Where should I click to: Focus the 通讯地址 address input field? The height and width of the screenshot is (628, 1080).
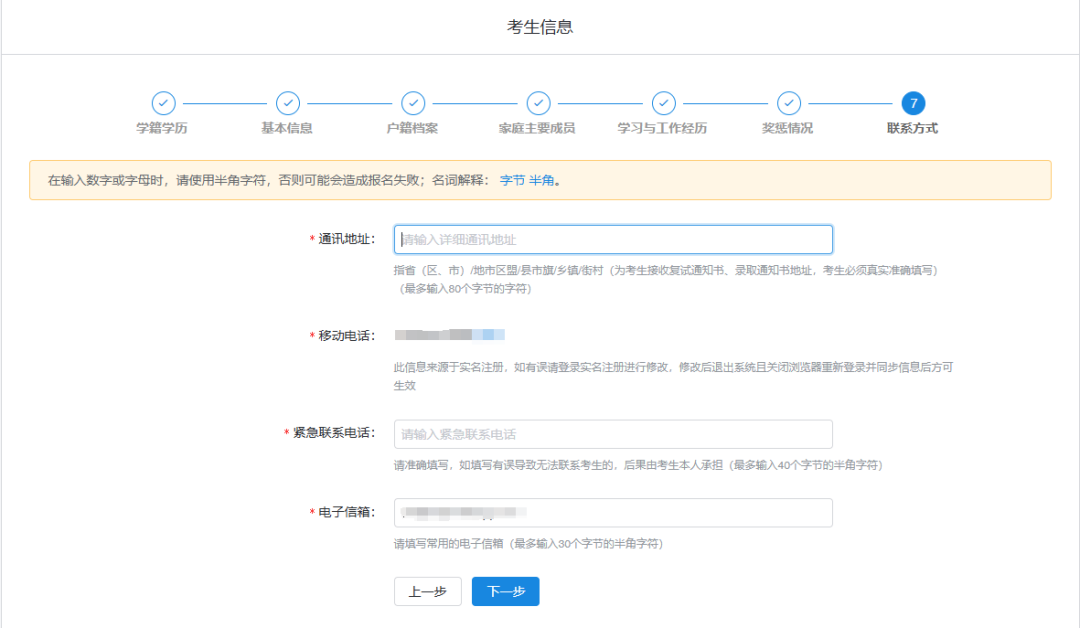[x=613, y=240]
